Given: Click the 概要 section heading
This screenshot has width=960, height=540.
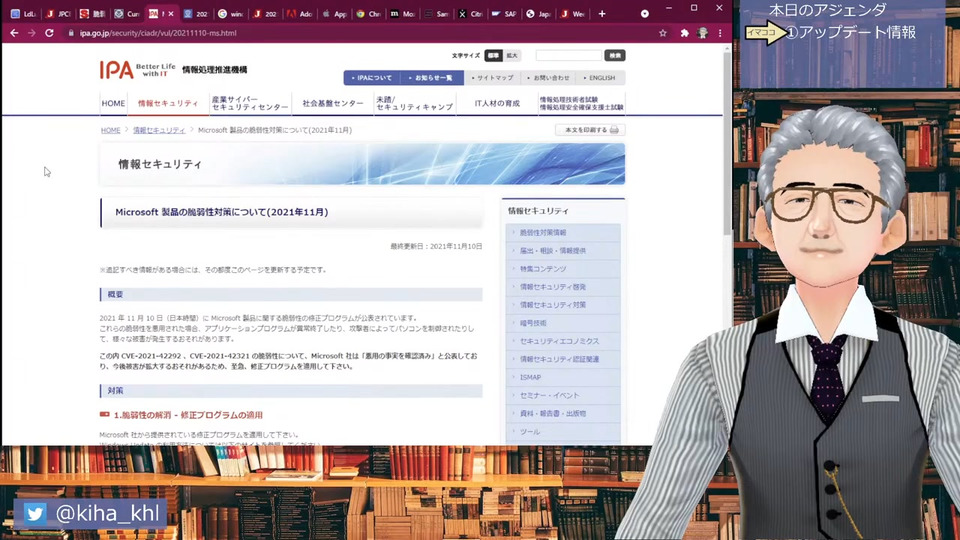Looking at the screenshot, I should (x=115, y=294).
